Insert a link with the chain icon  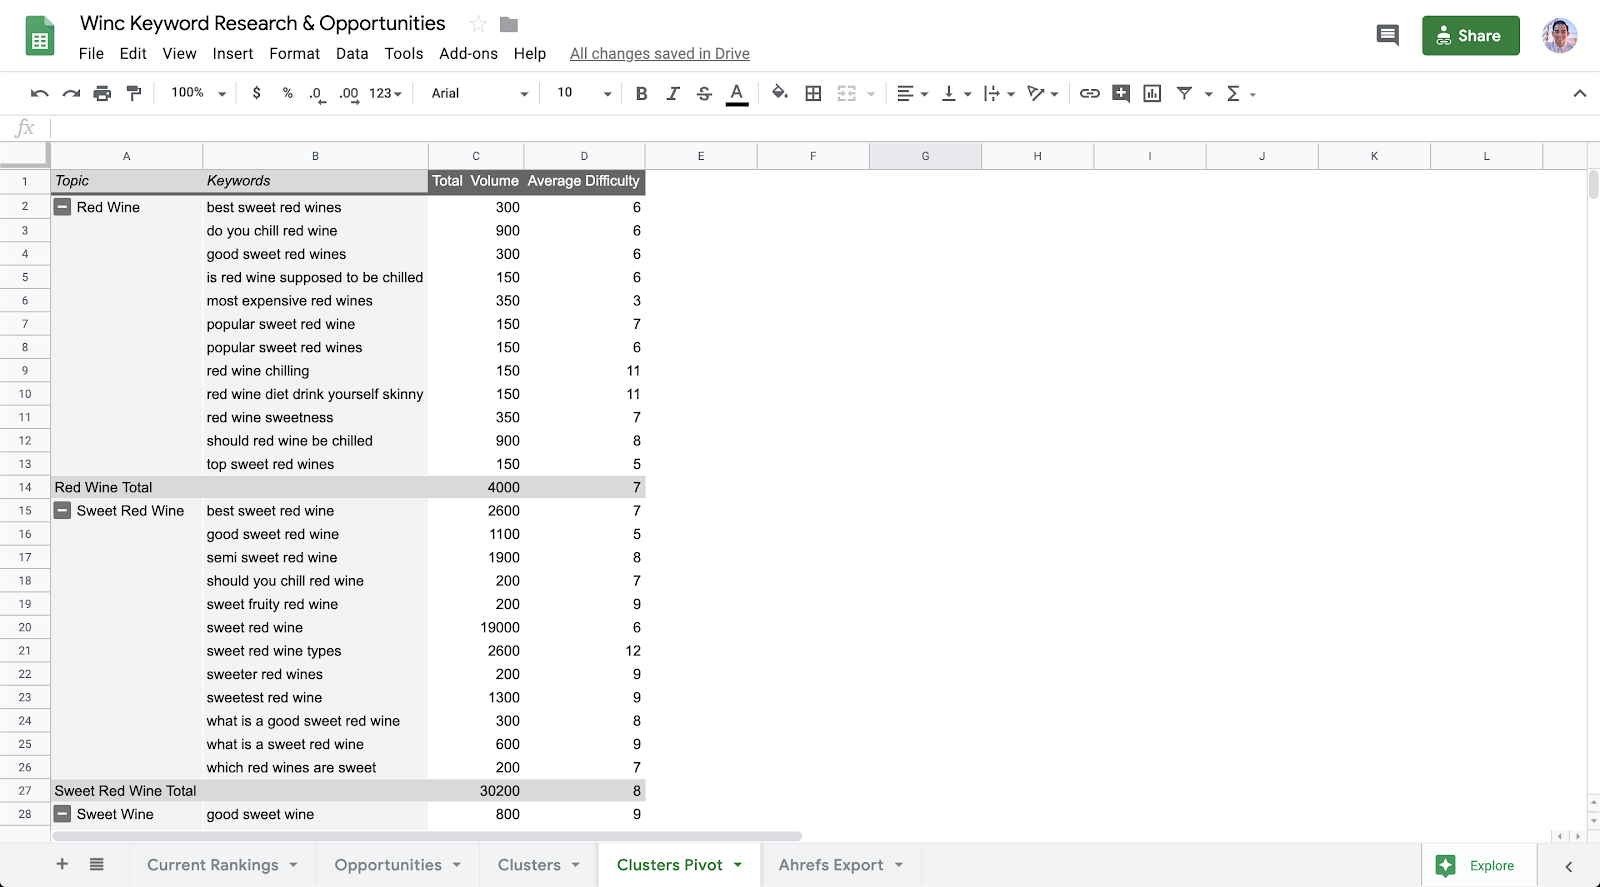tap(1090, 93)
